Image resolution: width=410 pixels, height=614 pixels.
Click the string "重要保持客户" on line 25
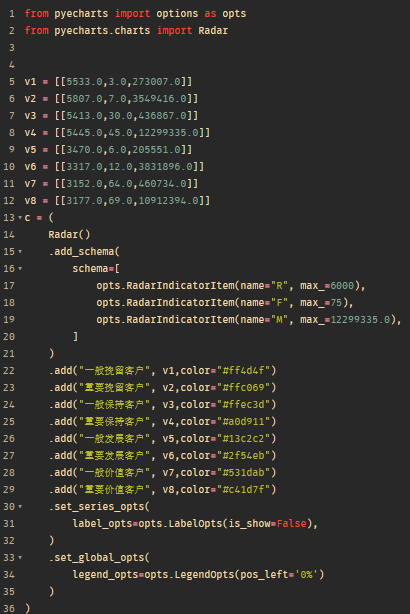114,422
